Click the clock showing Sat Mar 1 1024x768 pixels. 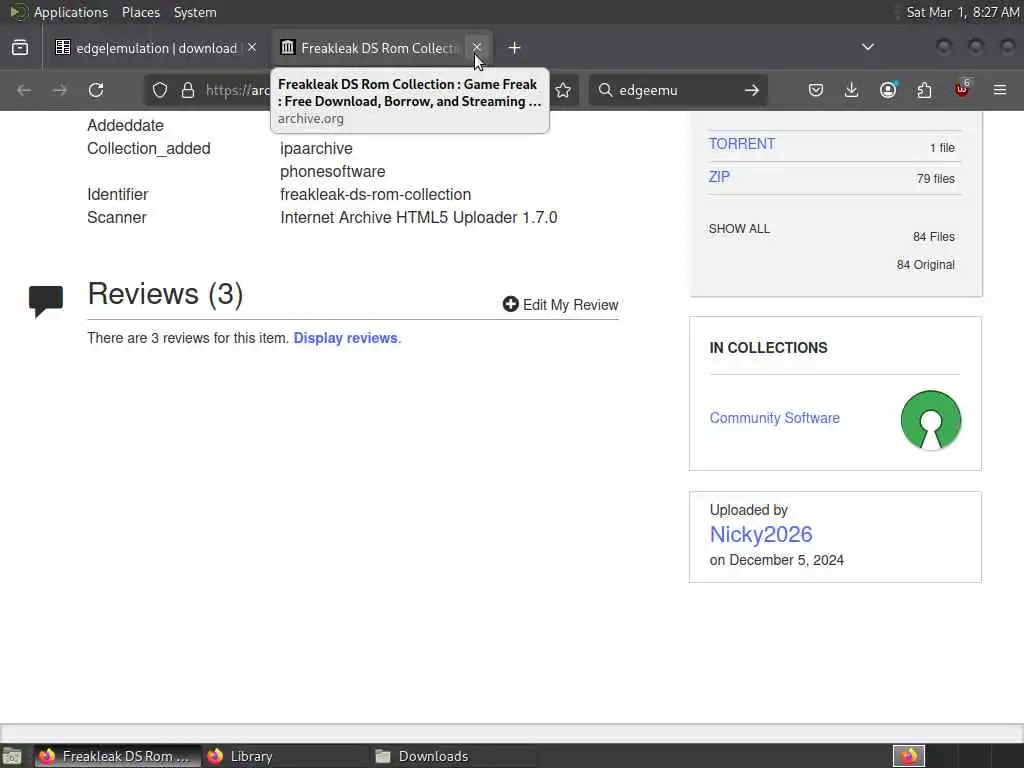[963, 12]
